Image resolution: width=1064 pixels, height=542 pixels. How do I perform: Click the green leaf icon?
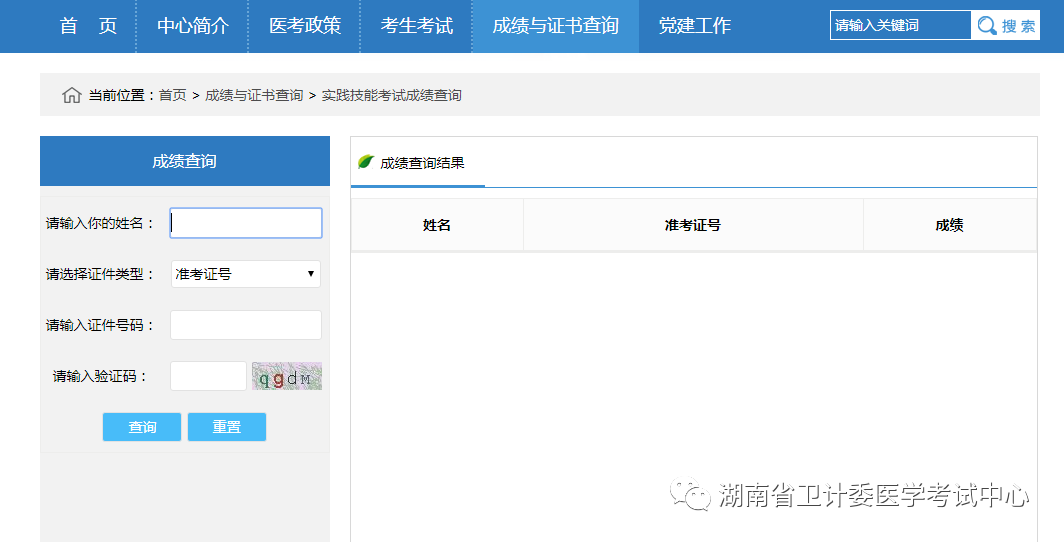pos(365,162)
